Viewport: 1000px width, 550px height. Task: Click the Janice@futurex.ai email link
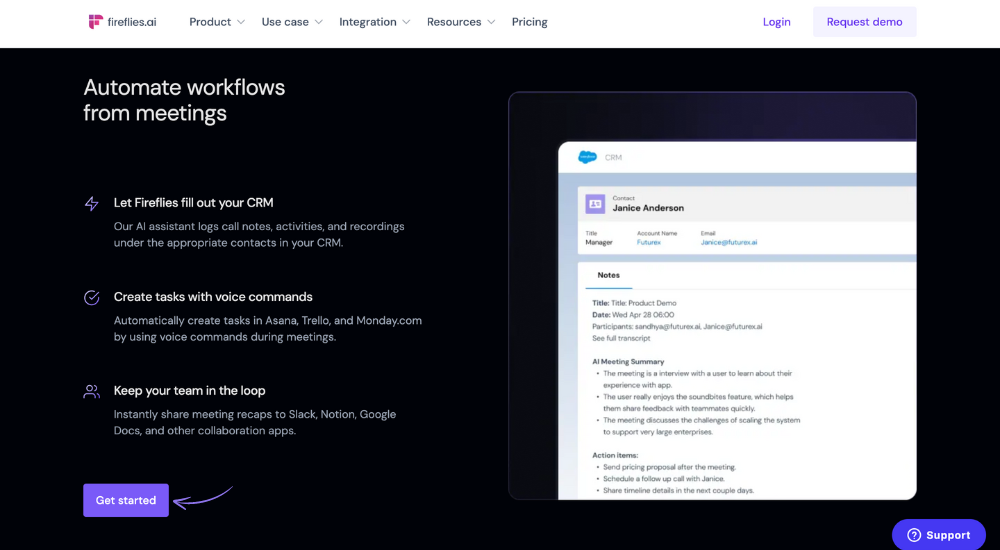pyautogui.click(x=729, y=242)
